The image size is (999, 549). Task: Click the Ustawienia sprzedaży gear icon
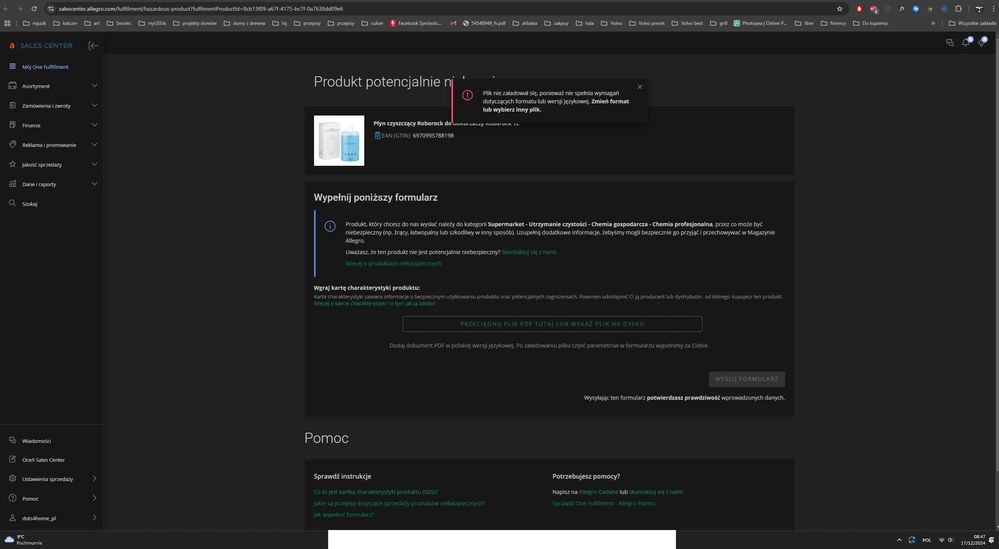click(12, 478)
